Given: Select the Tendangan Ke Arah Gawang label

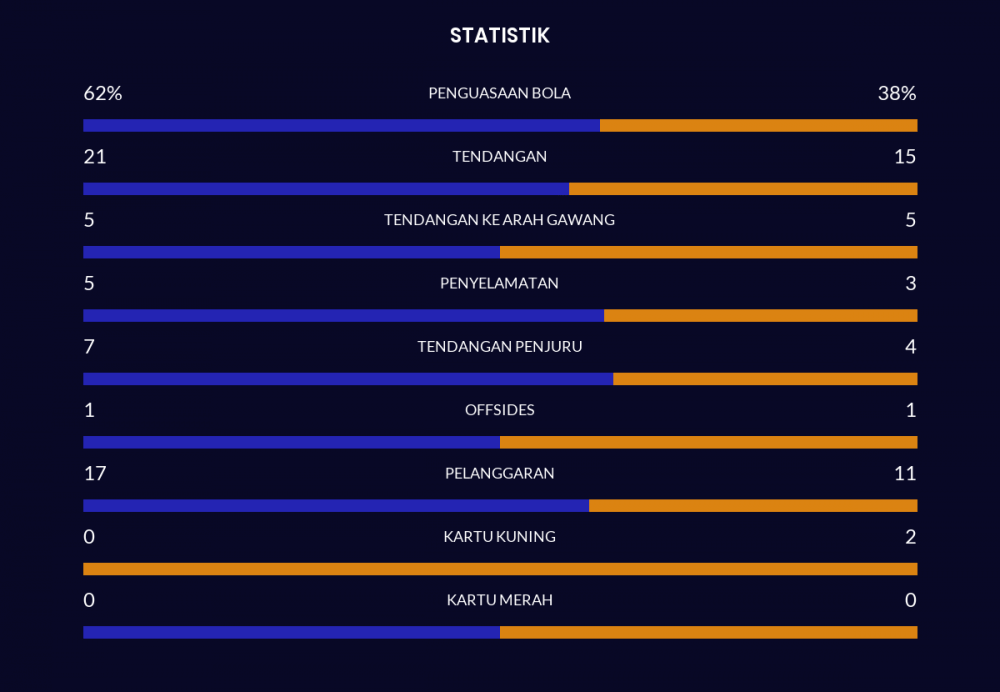Looking at the screenshot, I should click(499, 220).
